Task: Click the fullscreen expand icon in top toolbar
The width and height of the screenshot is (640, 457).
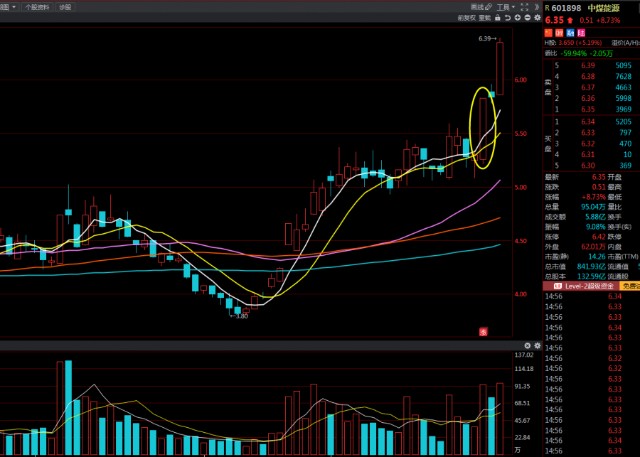Action: (x=524, y=6)
